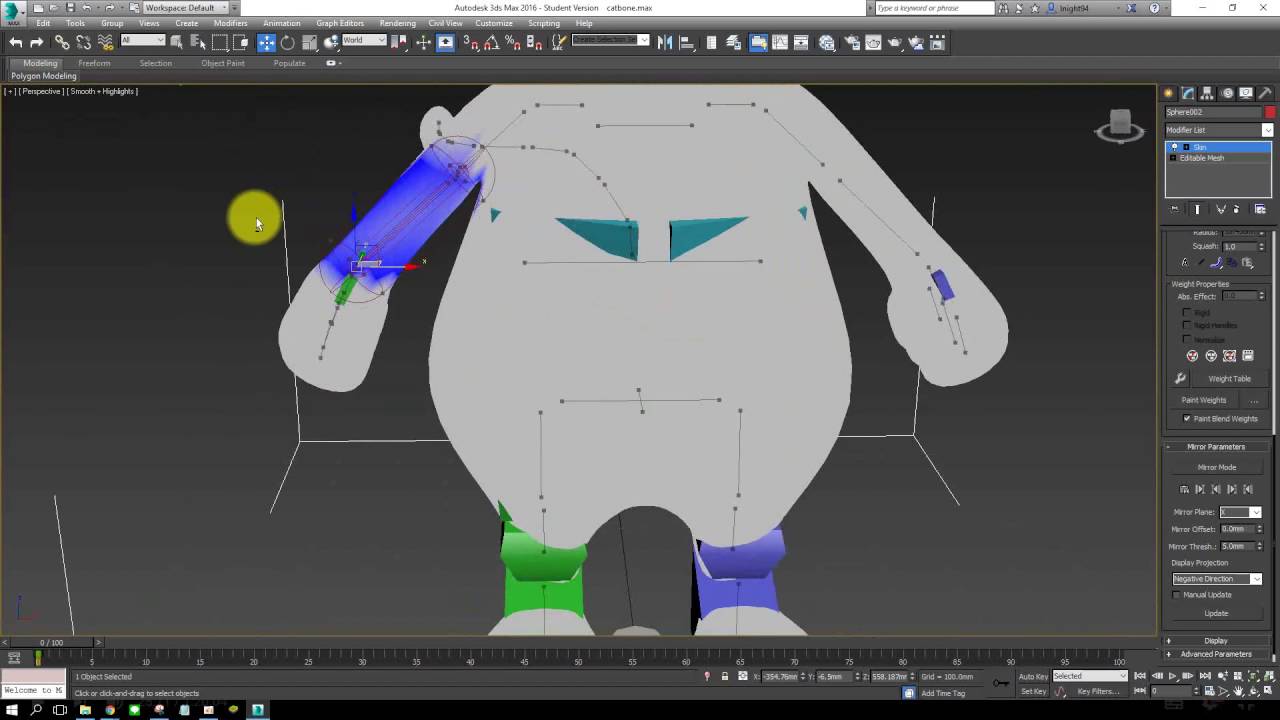Toggle the Normalize checkbox
This screenshot has height=720, width=1280.
pos(1187,339)
